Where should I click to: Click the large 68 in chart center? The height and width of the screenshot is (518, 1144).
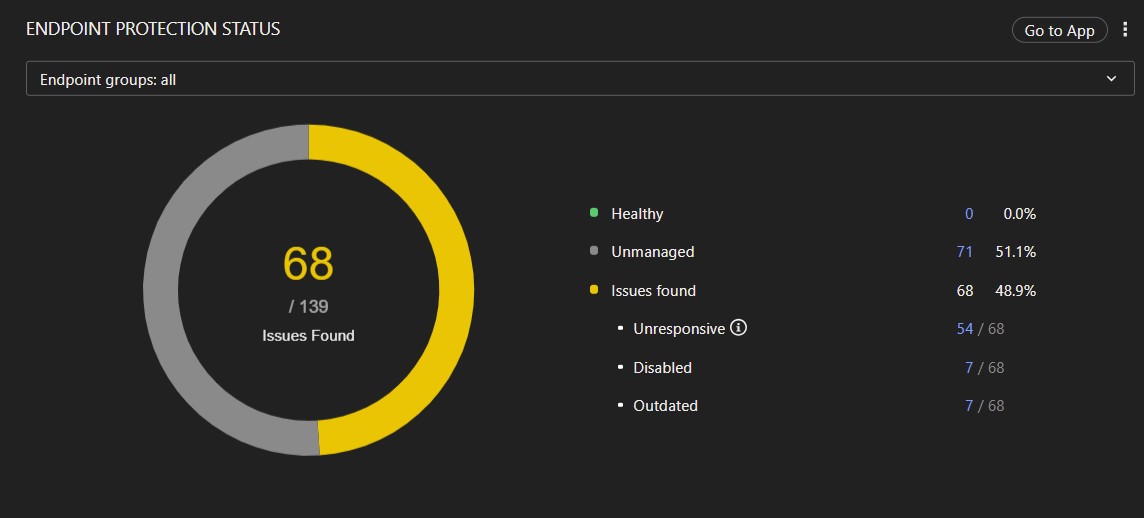[308, 264]
